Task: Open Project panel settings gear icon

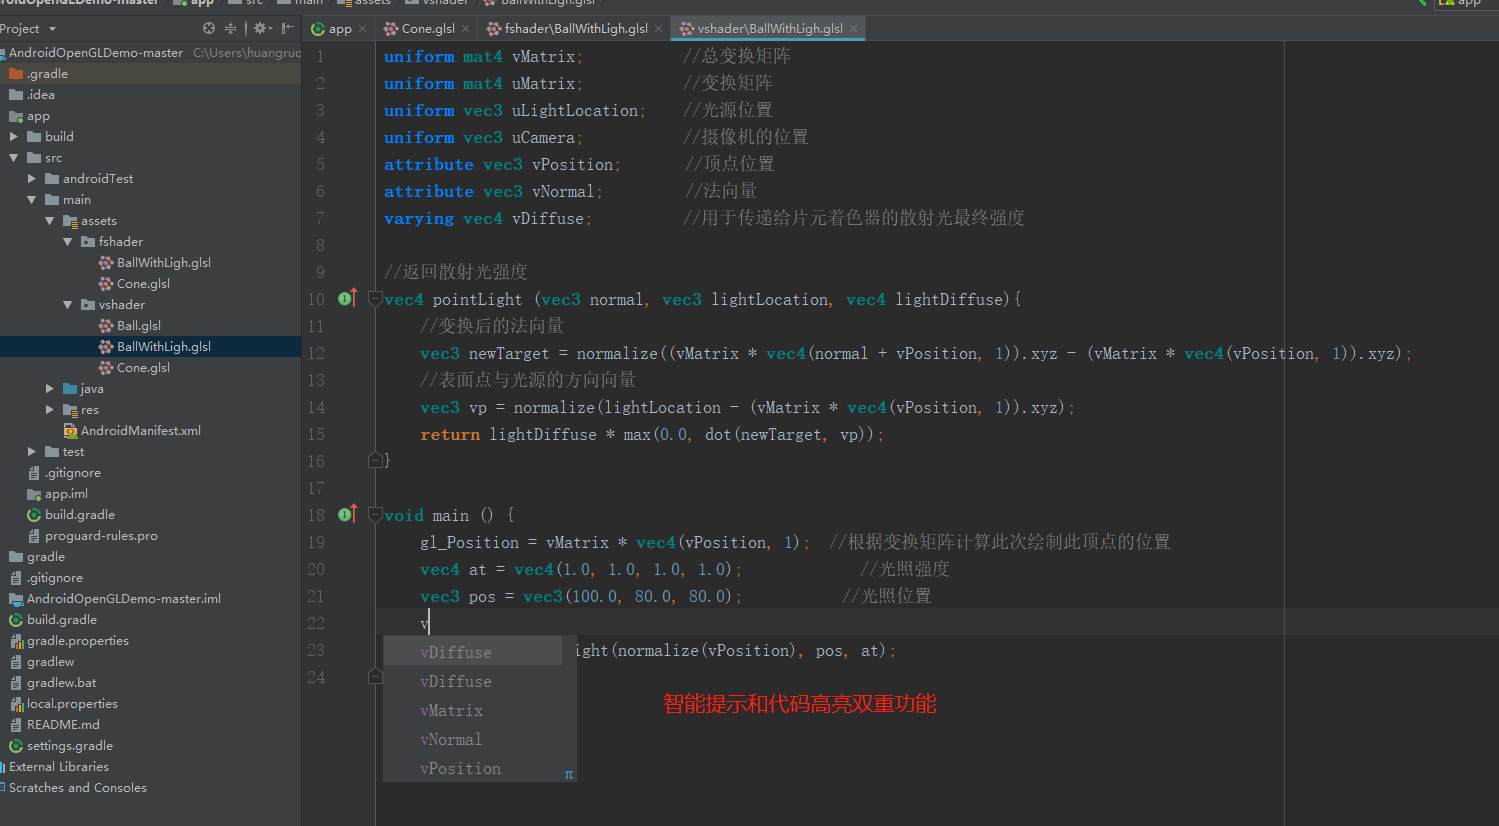Action: click(259, 30)
